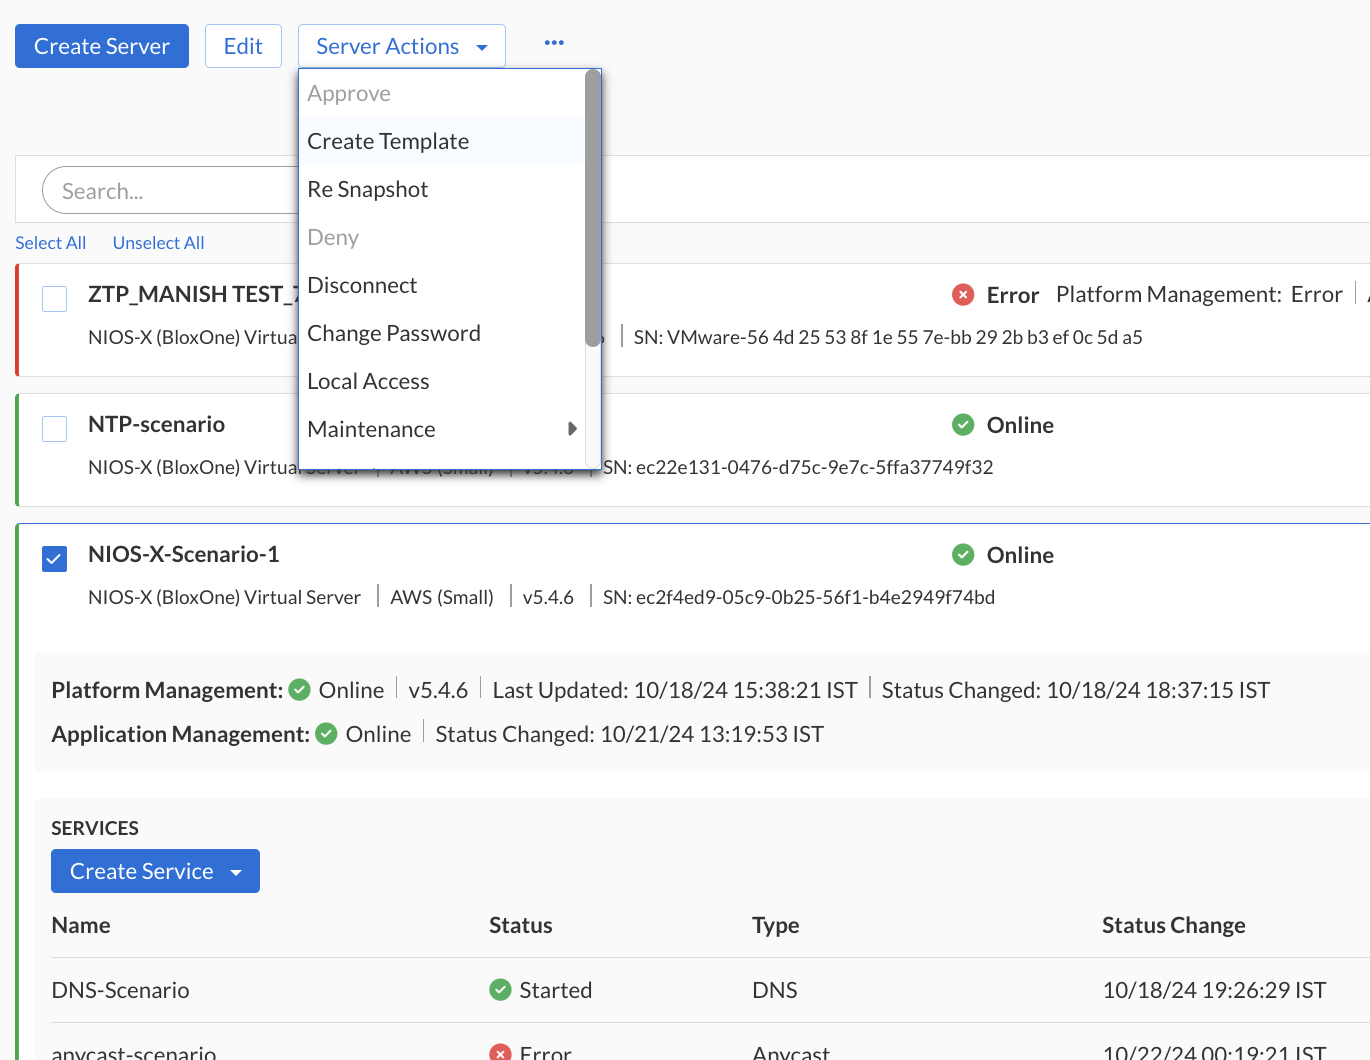Image resolution: width=1370 pixels, height=1060 pixels.
Task: Choose Disconnect from the actions menu
Action: click(362, 285)
